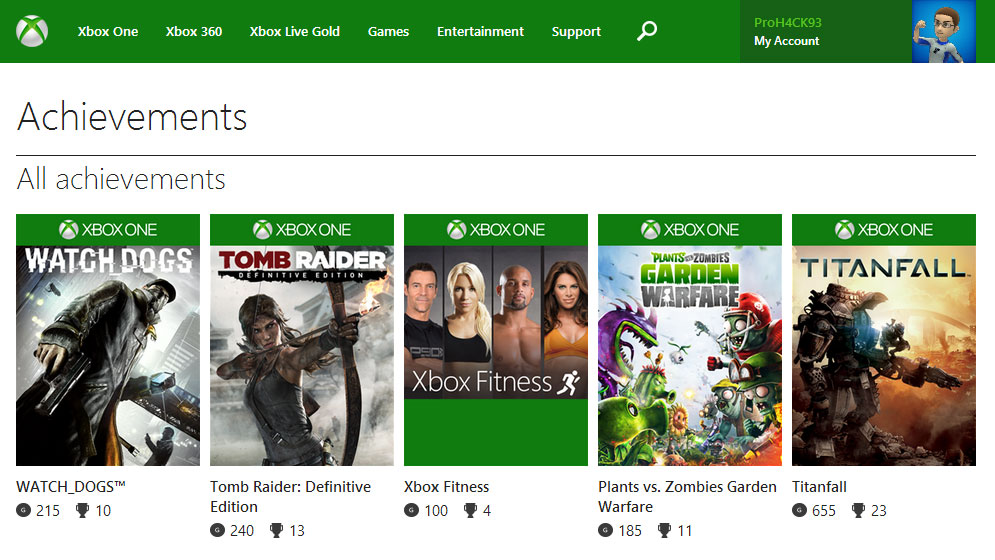Screen dimensions: 995x560
Task: Click gamerscore icon under Titanfall
Action: pos(800,510)
